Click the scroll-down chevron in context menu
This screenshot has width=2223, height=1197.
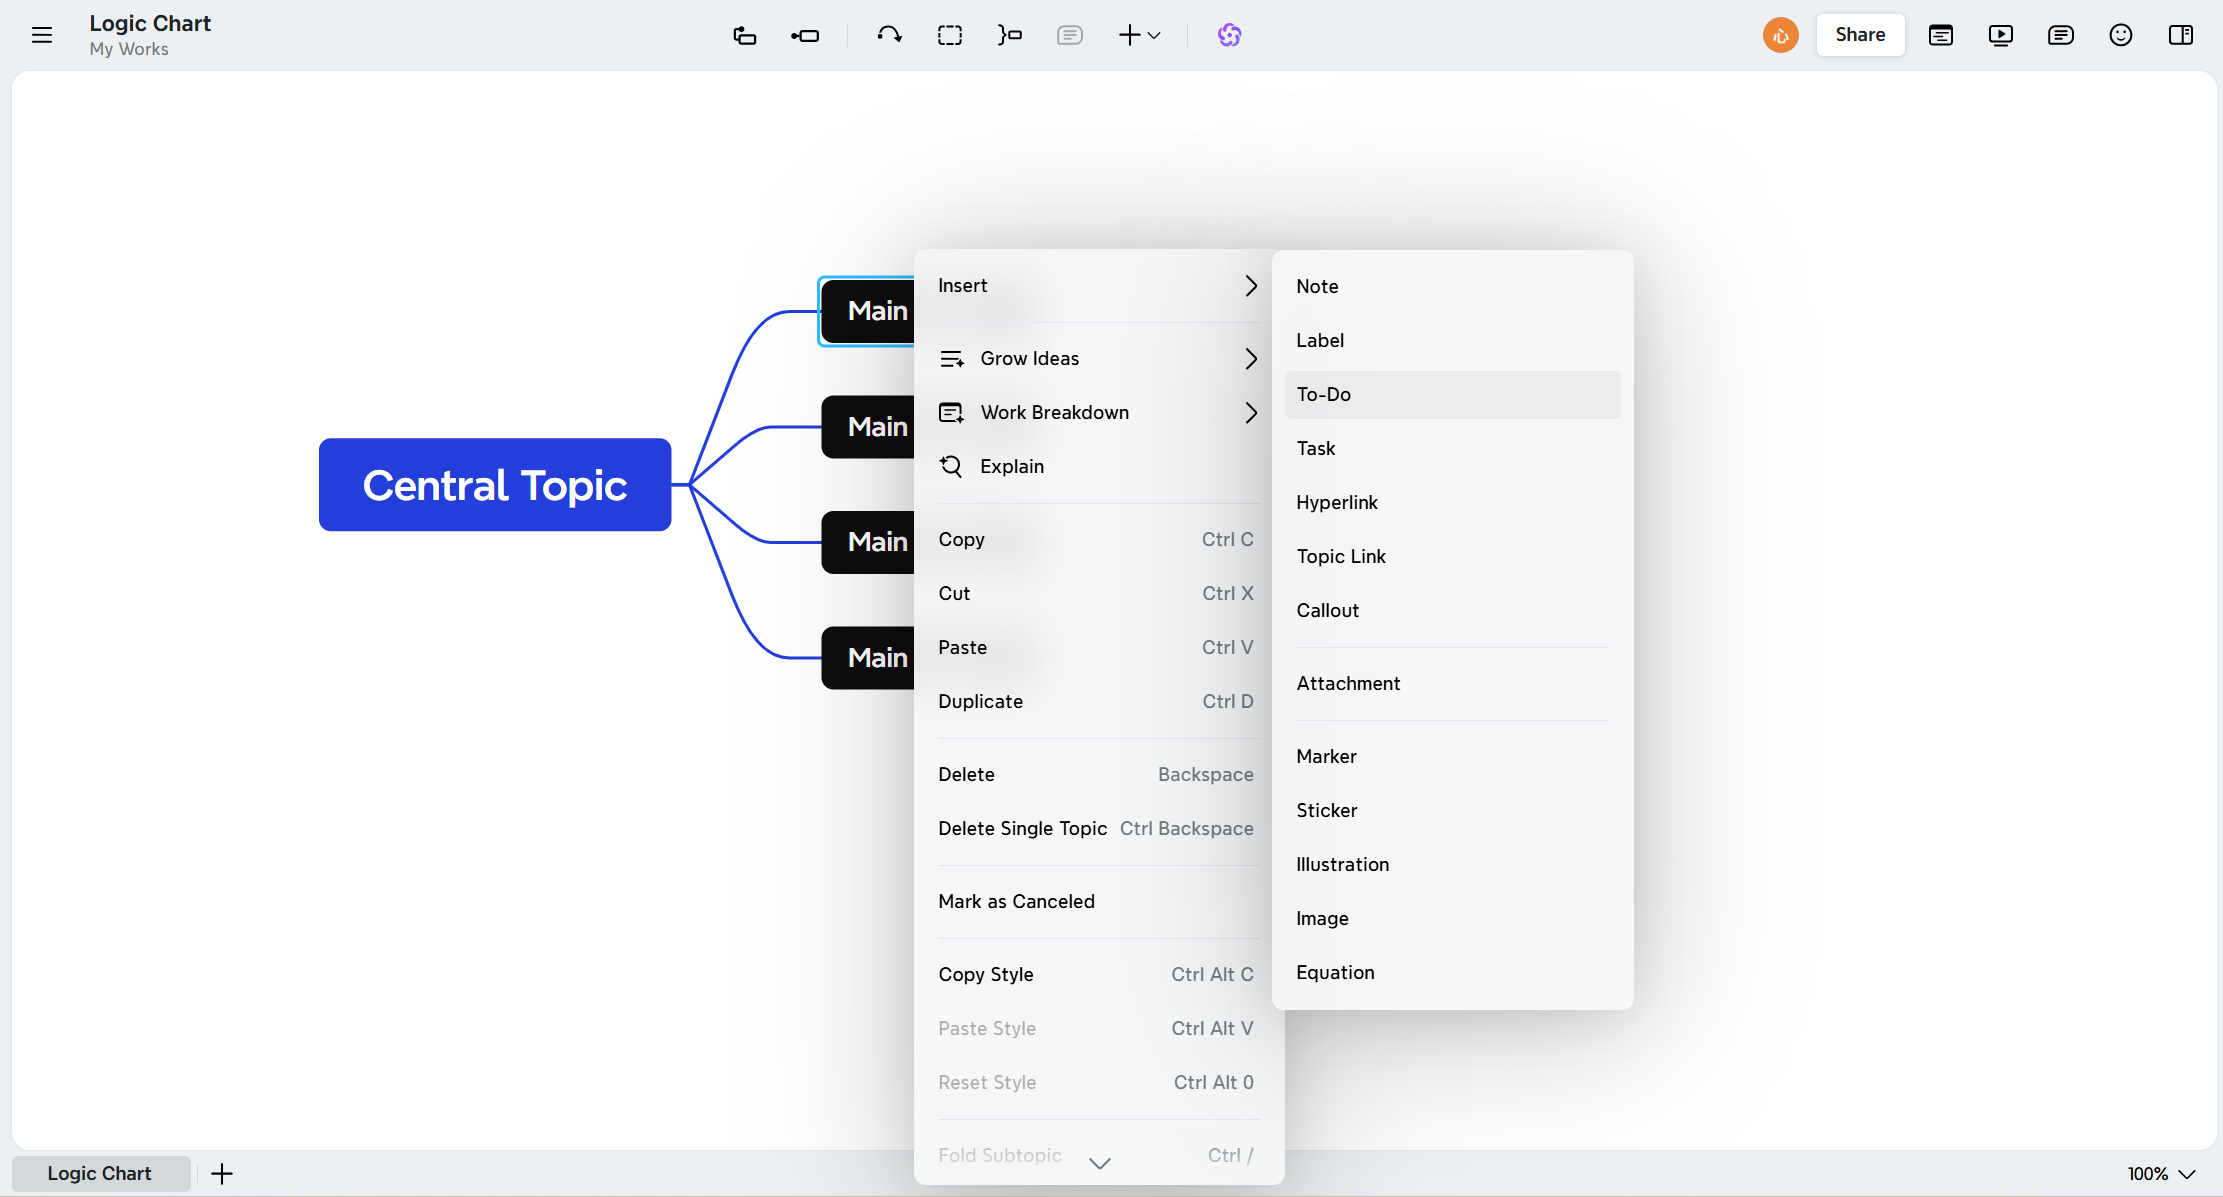click(1100, 1163)
